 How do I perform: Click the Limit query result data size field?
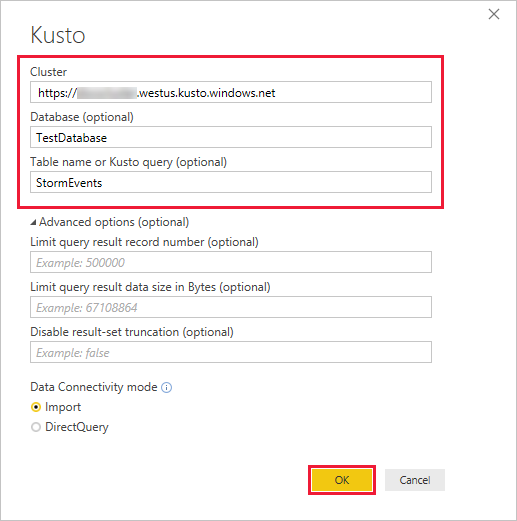(231, 307)
